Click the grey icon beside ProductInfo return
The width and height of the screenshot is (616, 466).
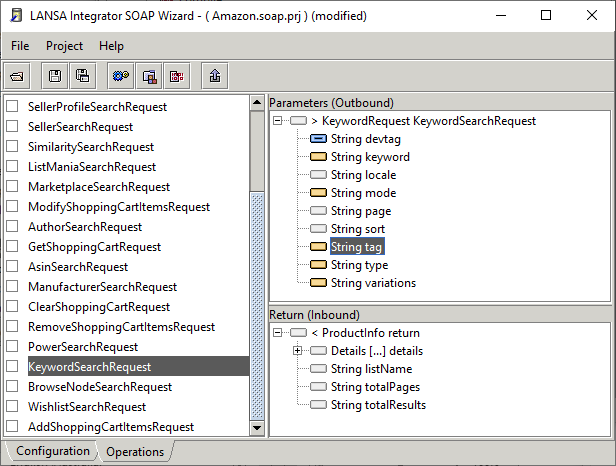coord(298,333)
